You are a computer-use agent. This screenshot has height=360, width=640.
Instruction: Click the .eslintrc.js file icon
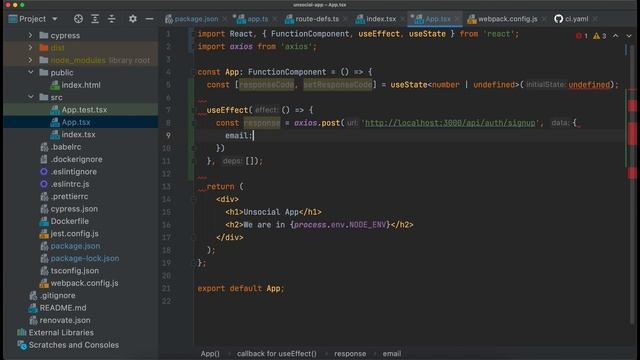click(44, 184)
